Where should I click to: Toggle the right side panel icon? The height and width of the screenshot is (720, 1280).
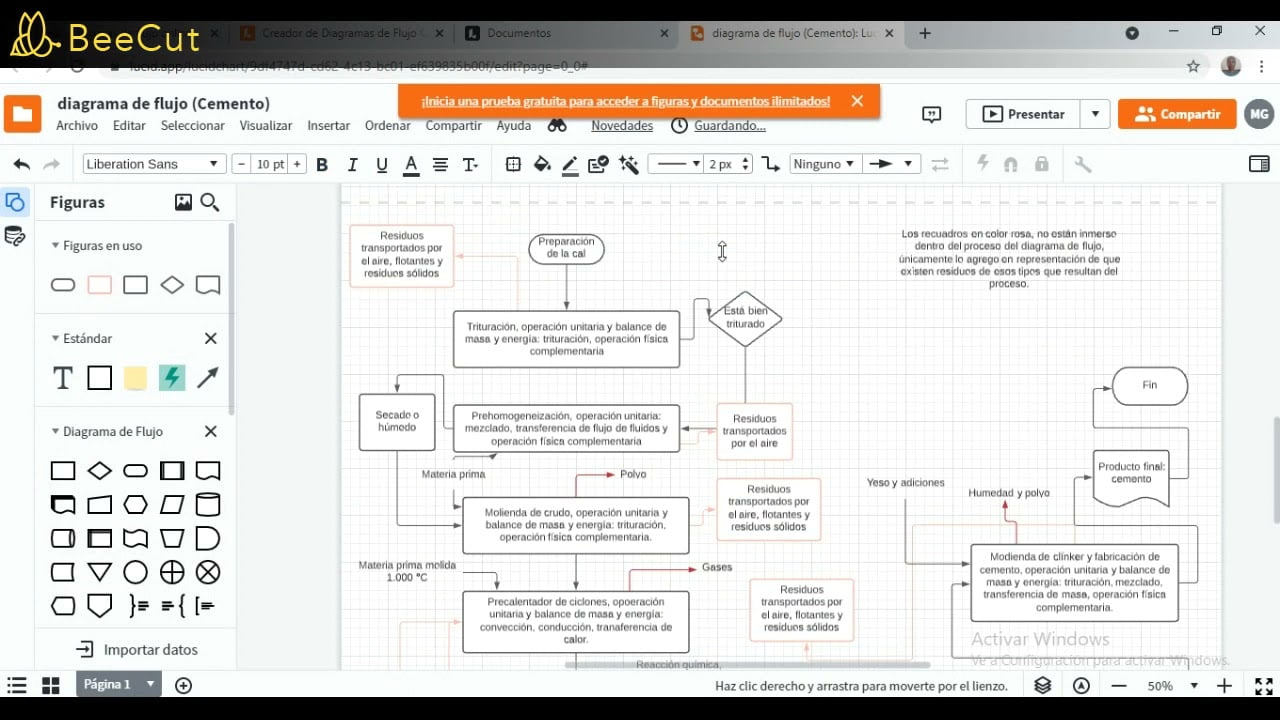pyautogui.click(x=1259, y=164)
